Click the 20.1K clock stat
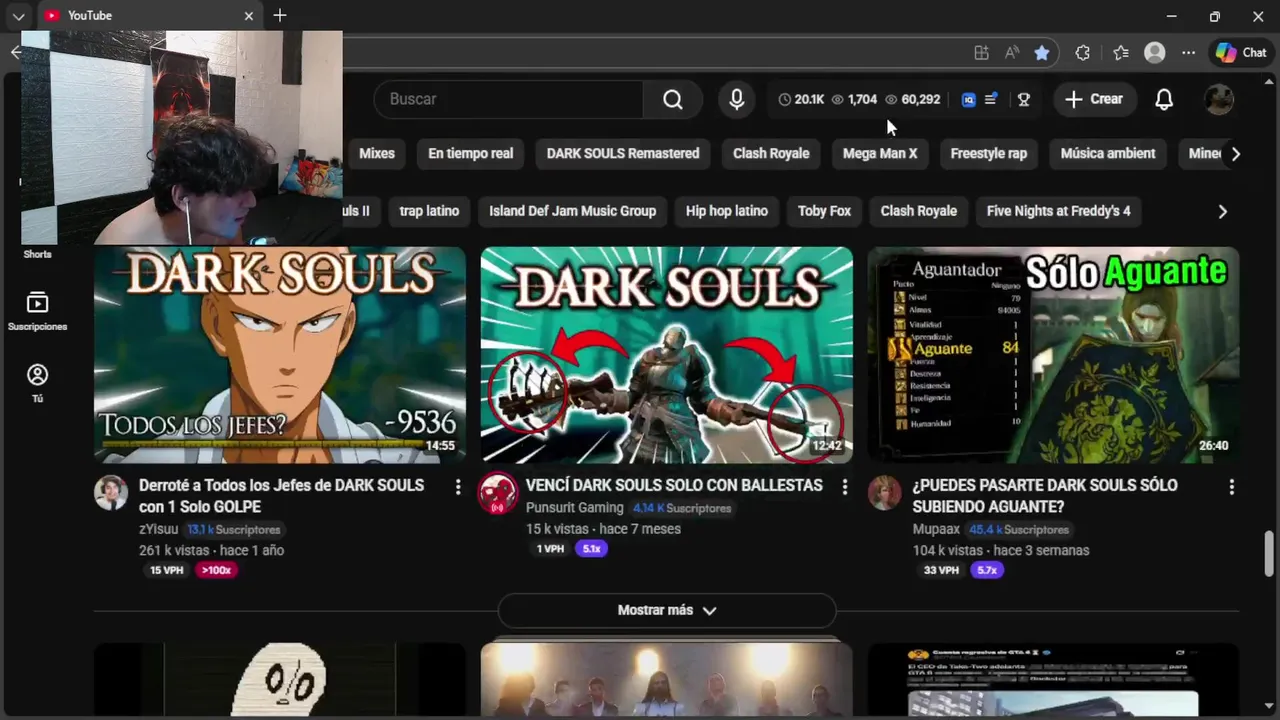The height and width of the screenshot is (720, 1280). tap(801, 99)
